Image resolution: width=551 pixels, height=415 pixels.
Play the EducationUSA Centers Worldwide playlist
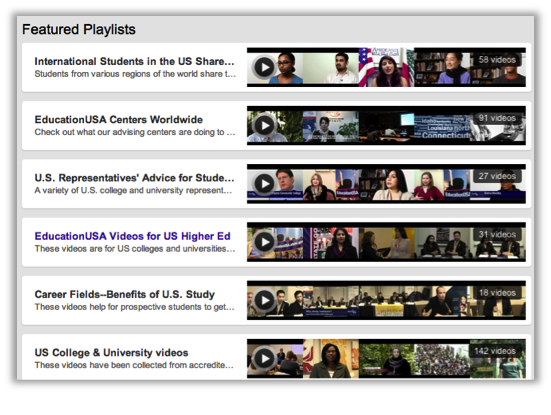264,125
